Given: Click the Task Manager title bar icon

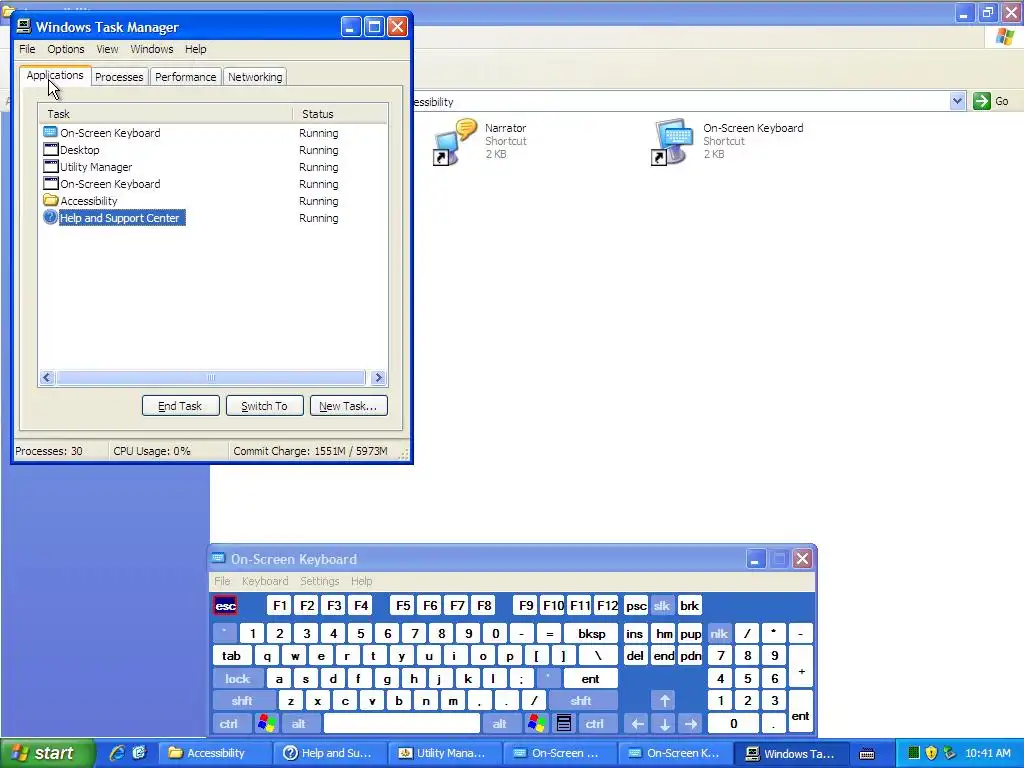Looking at the screenshot, I should 24,27.
